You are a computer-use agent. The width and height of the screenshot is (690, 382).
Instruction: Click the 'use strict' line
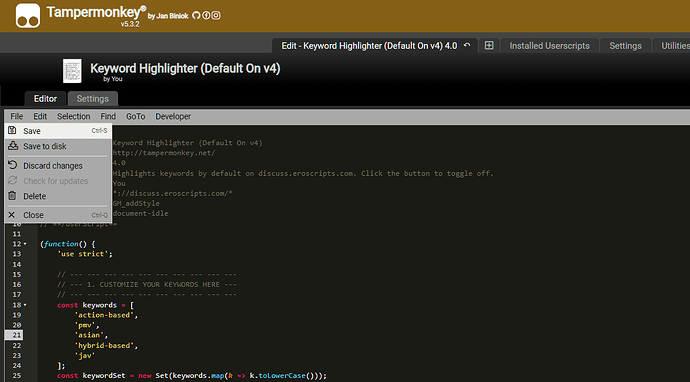[x=85, y=254]
